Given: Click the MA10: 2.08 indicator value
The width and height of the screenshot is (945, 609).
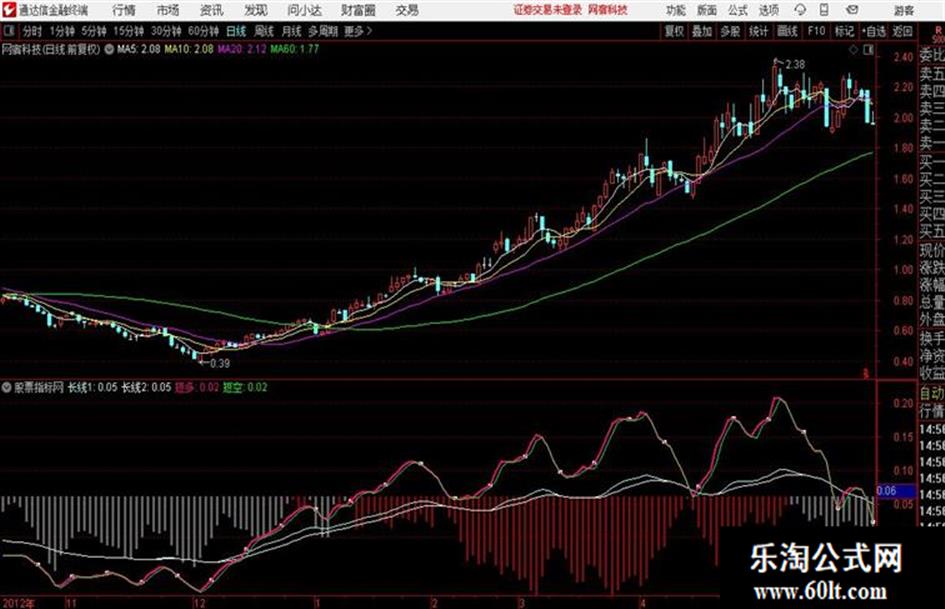Looking at the screenshot, I should point(189,49).
